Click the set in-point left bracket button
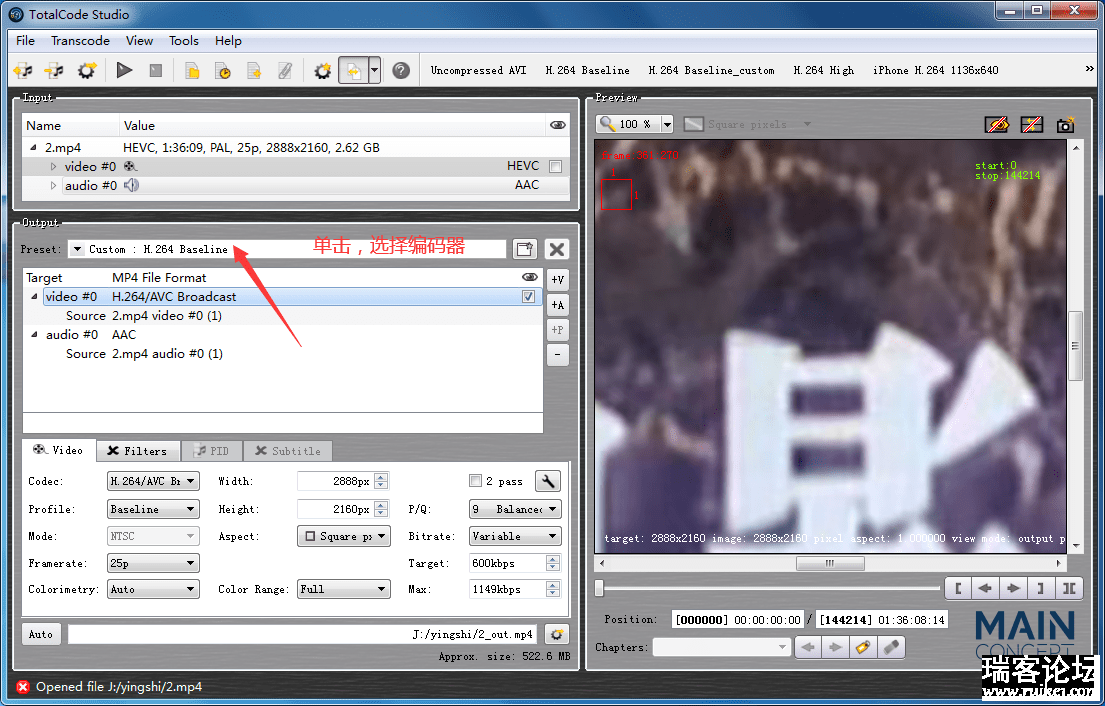The width and height of the screenshot is (1105, 706). (x=958, y=588)
